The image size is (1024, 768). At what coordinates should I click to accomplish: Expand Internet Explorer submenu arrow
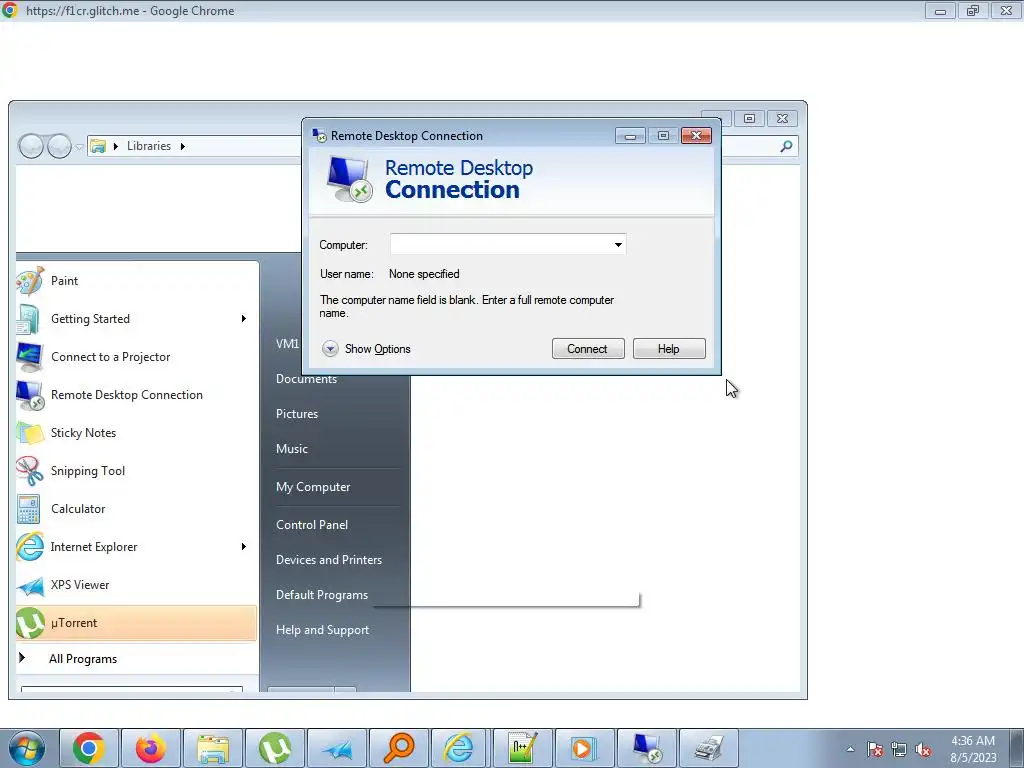point(244,547)
